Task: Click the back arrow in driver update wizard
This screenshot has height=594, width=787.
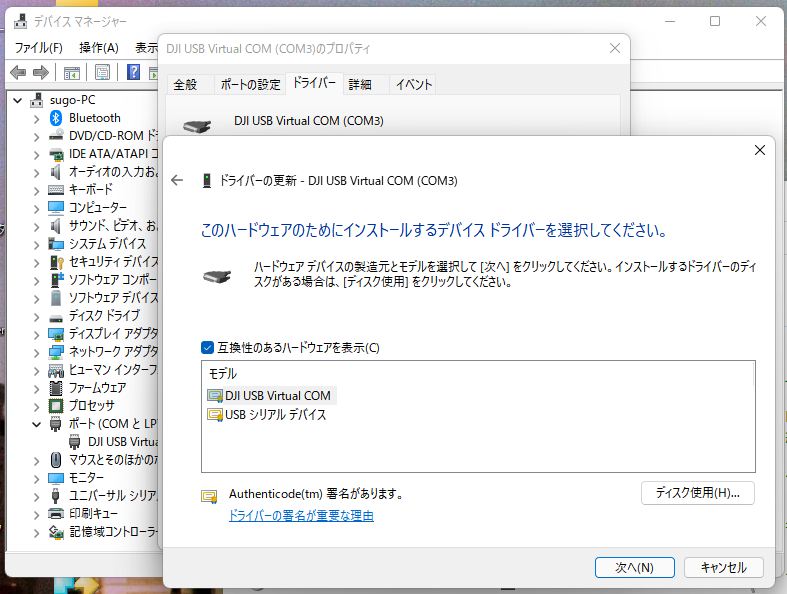Action: click(x=177, y=180)
